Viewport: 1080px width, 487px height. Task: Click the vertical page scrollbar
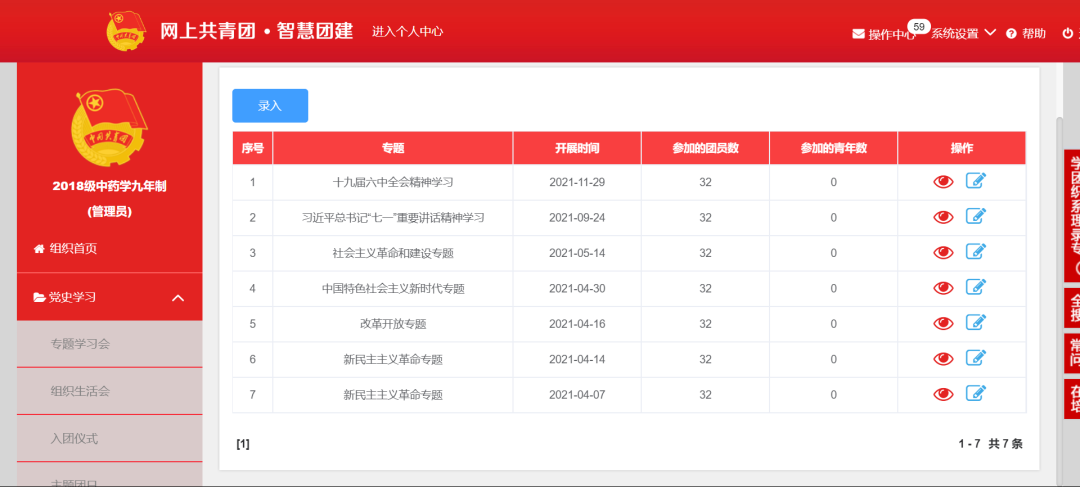tap(1060, 250)
